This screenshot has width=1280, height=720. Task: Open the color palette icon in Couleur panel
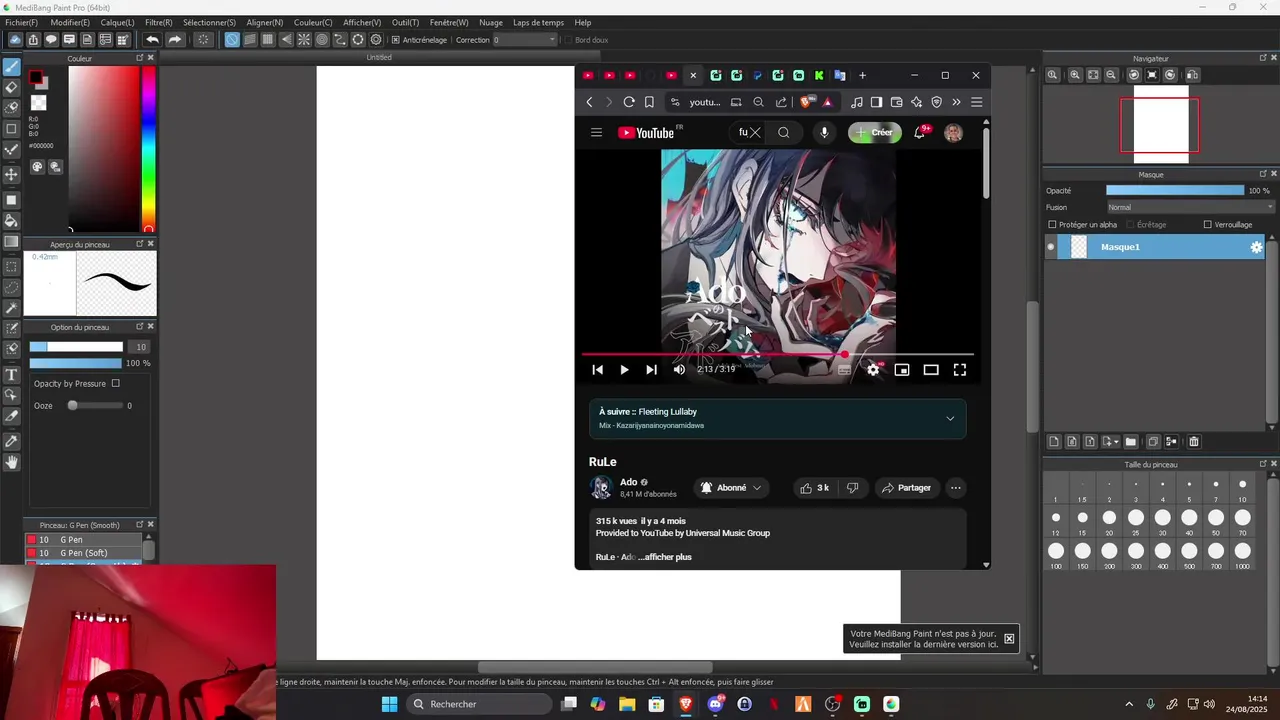pyautogui.click(x=37, y=167)
